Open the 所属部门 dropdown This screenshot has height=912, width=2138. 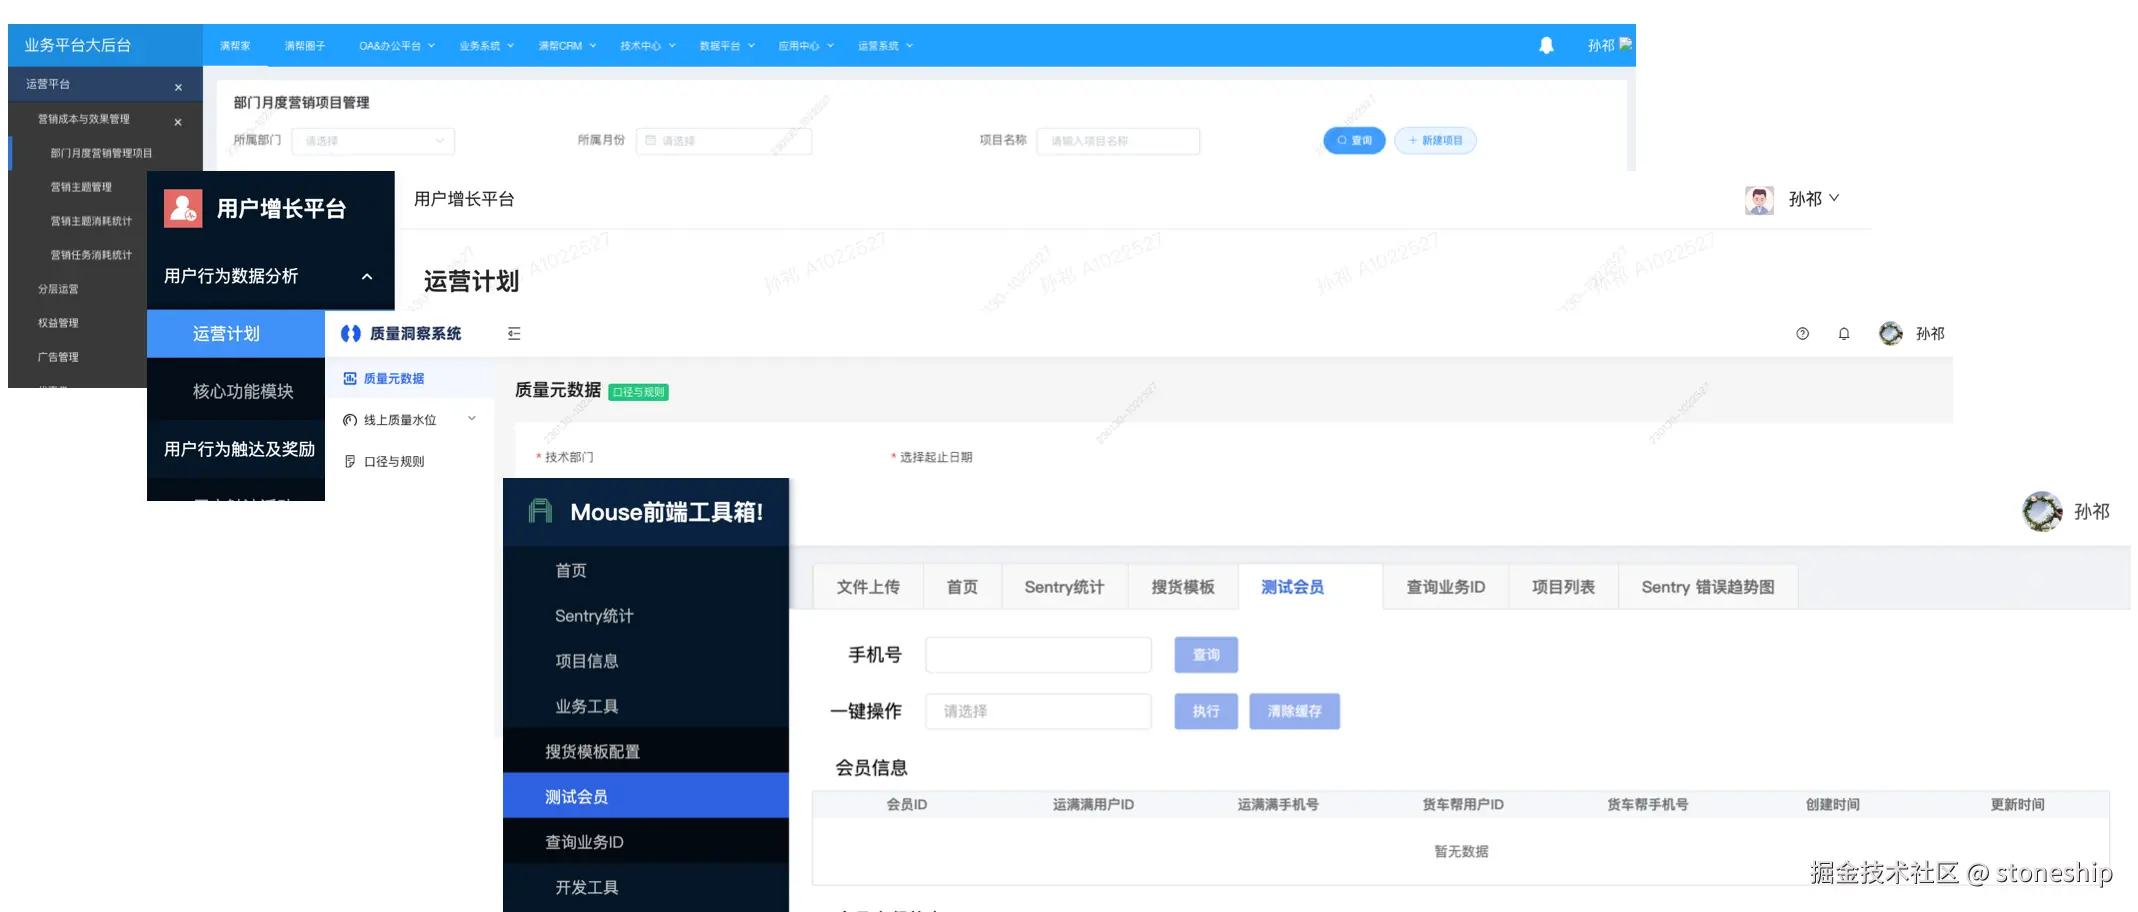(x=373, y=141)
